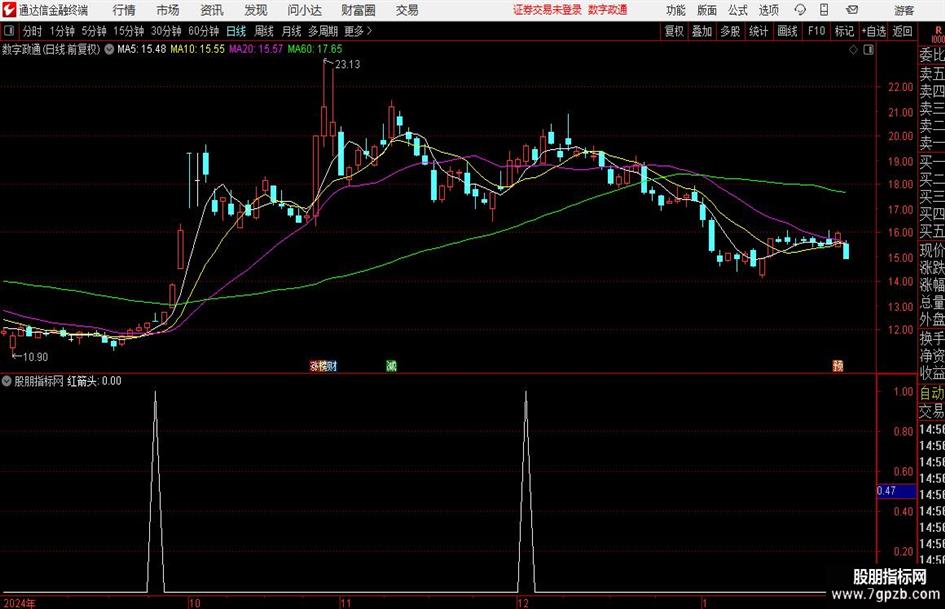Image resolution: width=945 pixels, height=609 pixels.
Task: Select the 15分钟 period
Action: pyautogui.click(x=128, y=31)
